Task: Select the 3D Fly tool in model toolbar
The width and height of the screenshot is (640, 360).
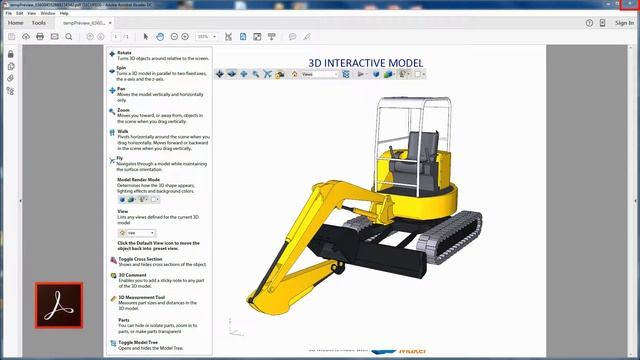Action: tap(267, 74)
